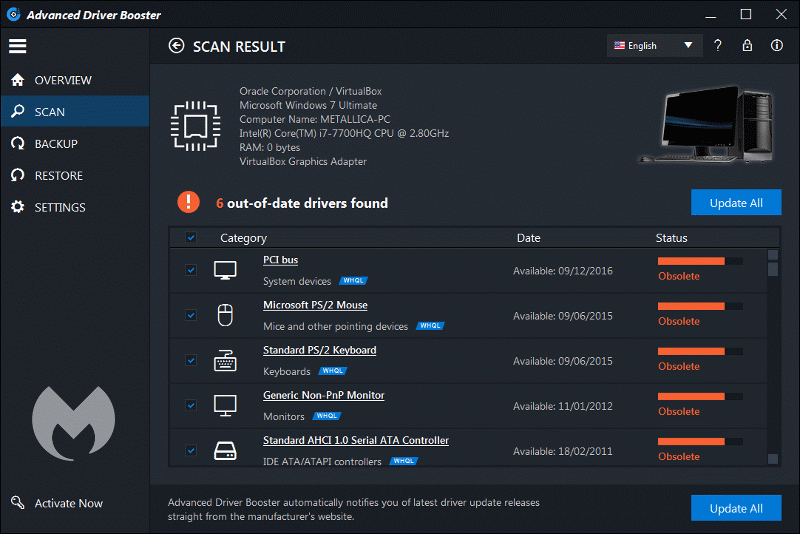Uncheck the Microsoft PS/2 Mouse checkbox
Viewport: 800px width, 534px height.
pyautogui.click(x=191, y=315)
